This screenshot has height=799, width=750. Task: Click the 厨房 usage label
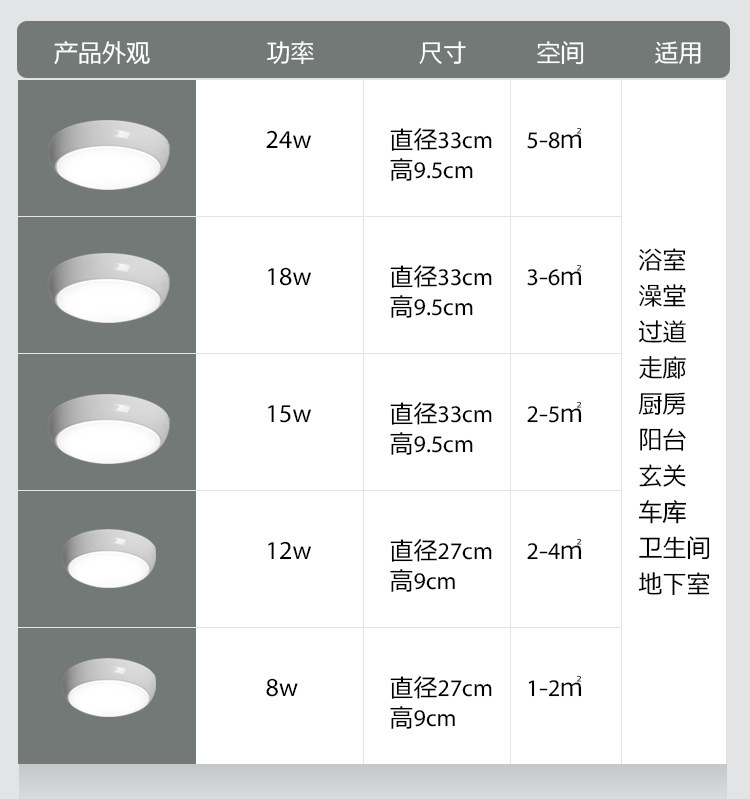(662, 404)
